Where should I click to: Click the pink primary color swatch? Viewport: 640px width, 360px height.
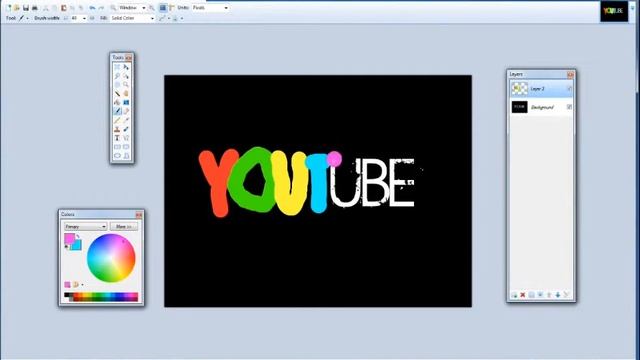pos(69,238)
